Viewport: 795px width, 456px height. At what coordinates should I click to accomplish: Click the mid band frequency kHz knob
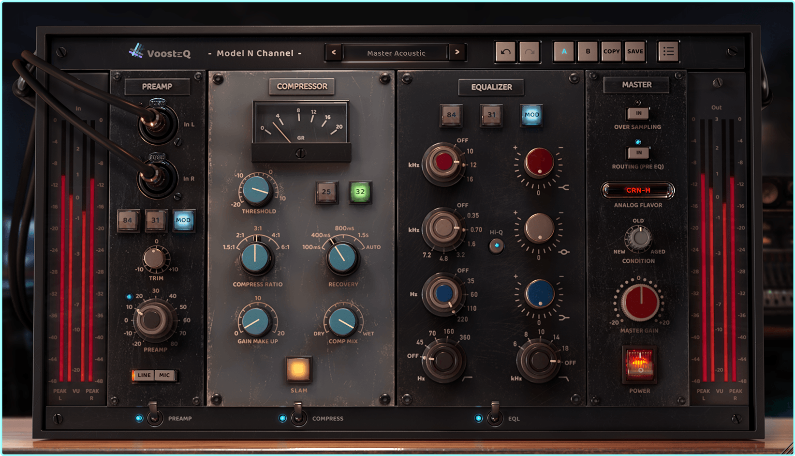[443, 228]
